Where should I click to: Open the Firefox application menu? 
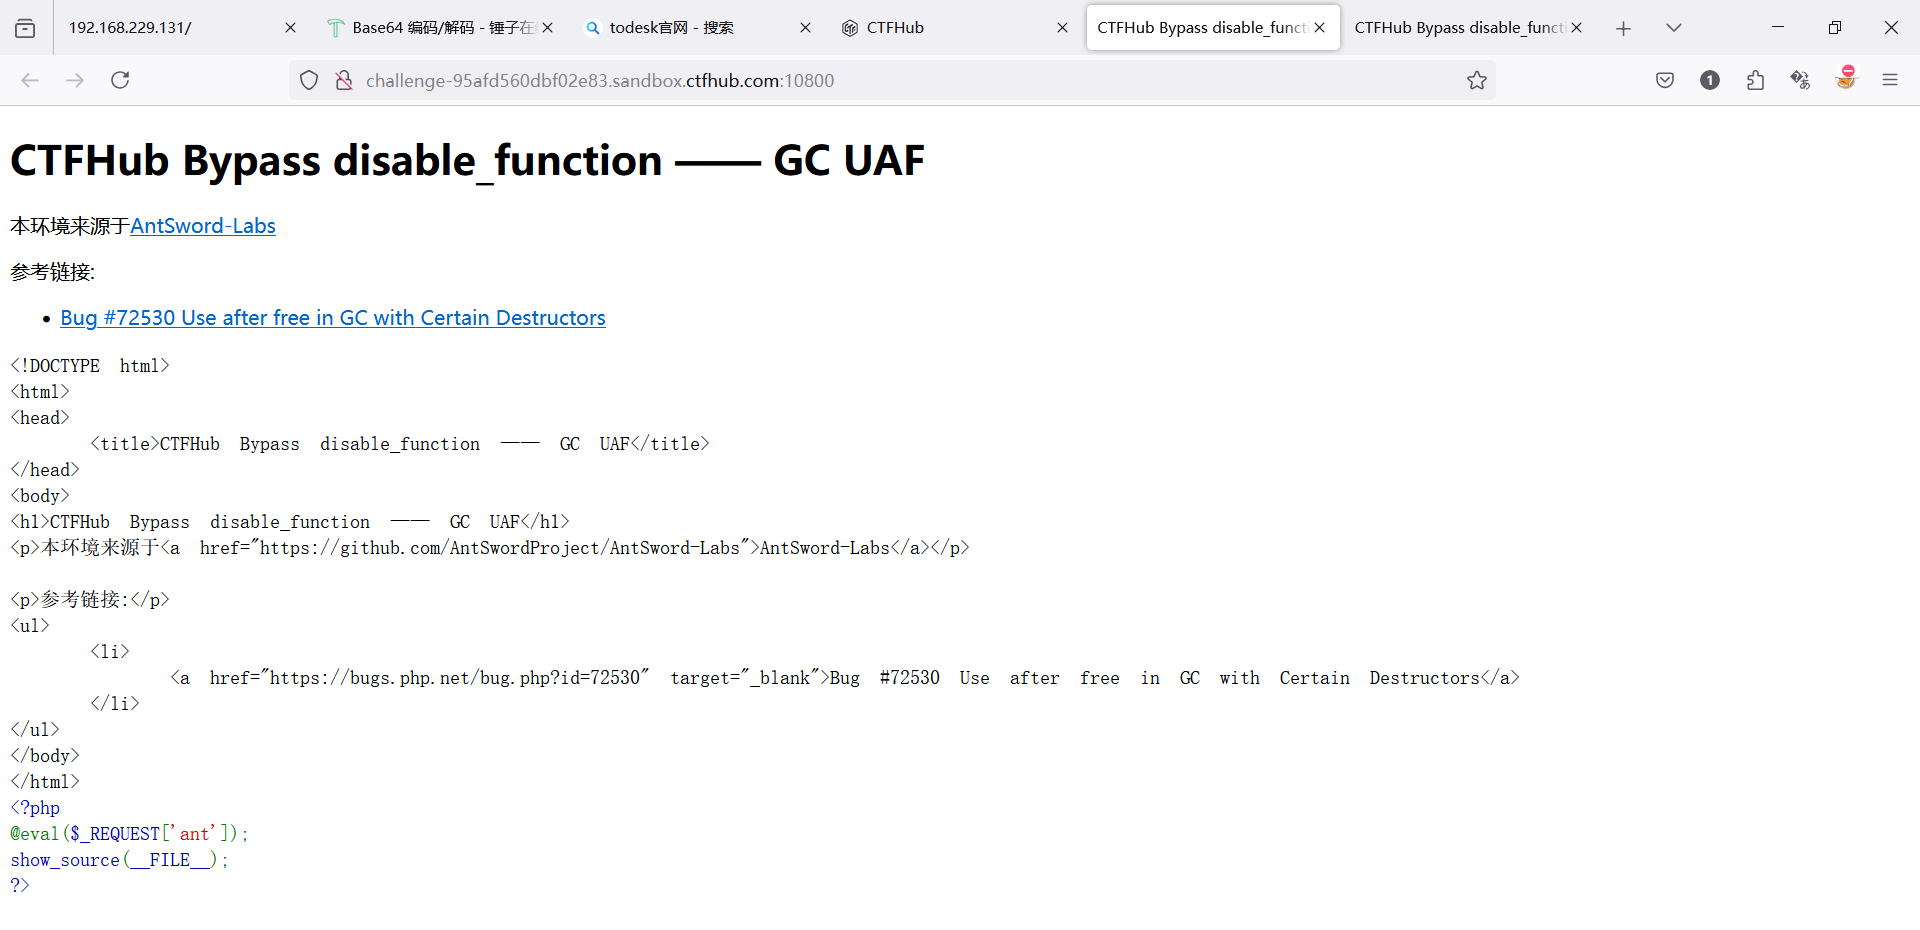pyautogui.click(x=1890, y=80)
